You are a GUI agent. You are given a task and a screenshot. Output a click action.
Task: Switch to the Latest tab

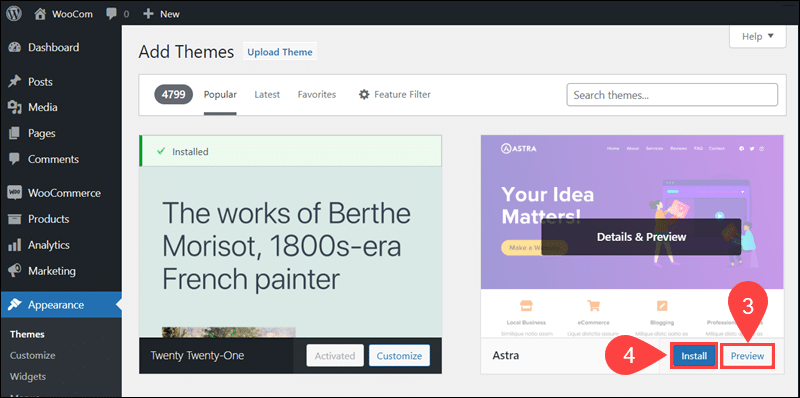[x=267, y=95]
